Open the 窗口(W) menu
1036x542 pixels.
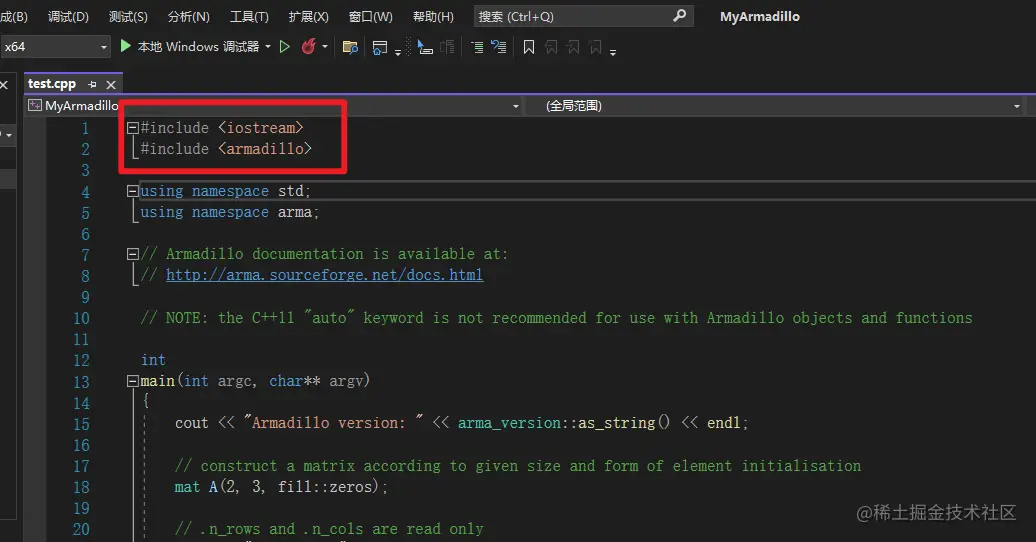coord(371,17)
